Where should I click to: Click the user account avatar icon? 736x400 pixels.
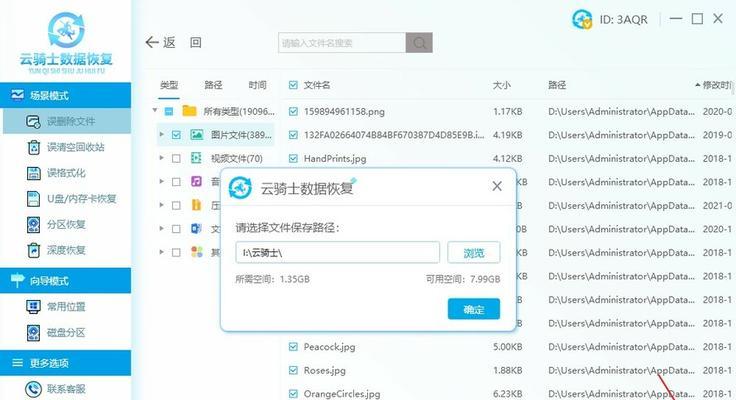tap(582, 19)
